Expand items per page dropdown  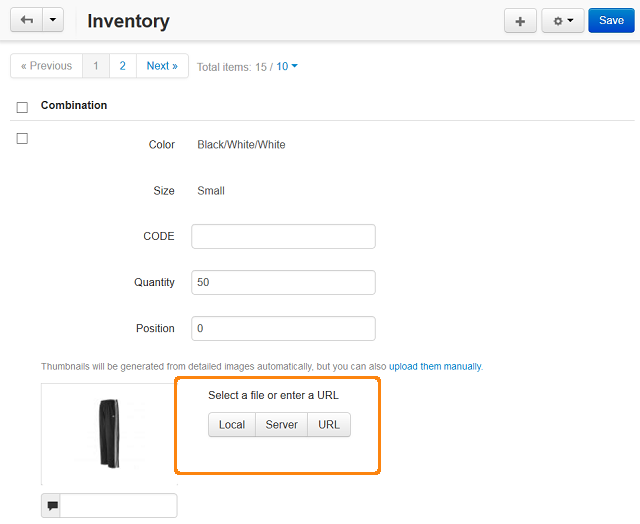(287, 67)
